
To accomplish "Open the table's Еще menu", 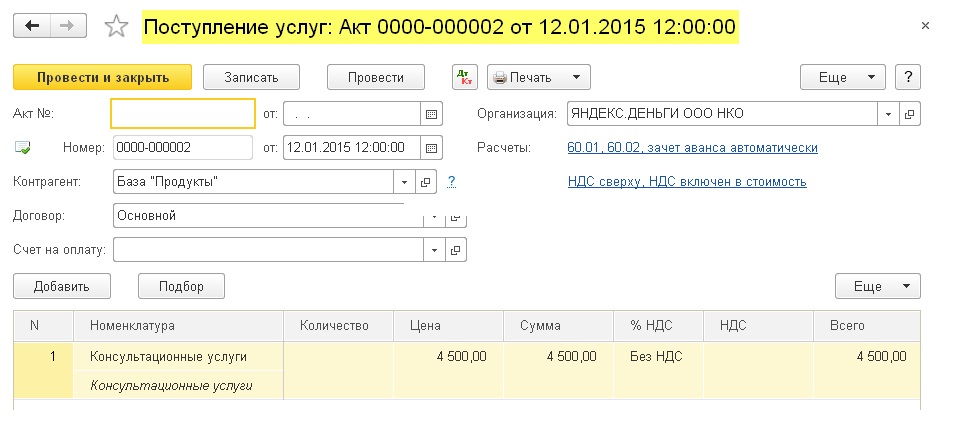I will (878, 286).
